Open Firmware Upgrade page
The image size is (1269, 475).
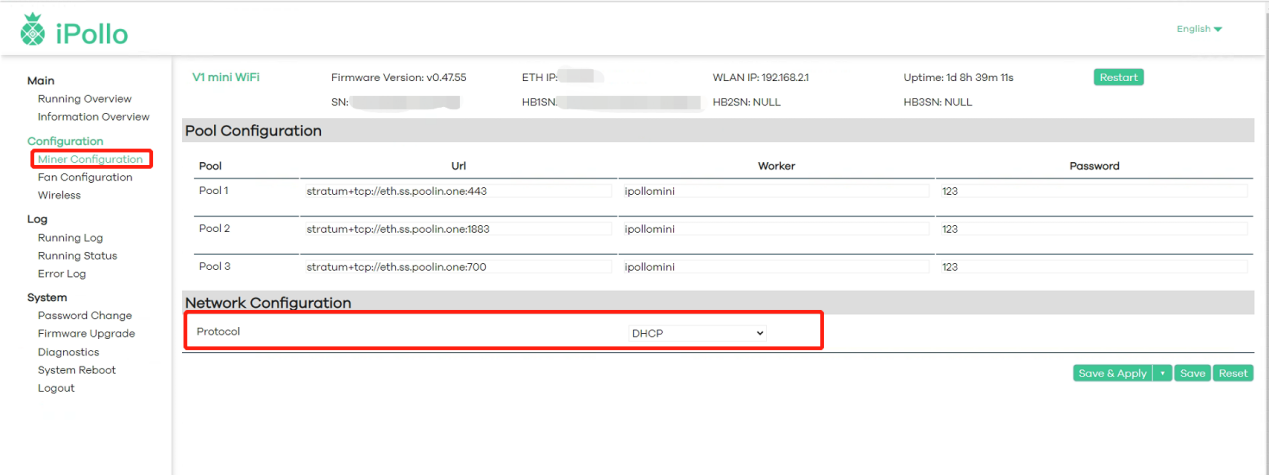point(86,334)
